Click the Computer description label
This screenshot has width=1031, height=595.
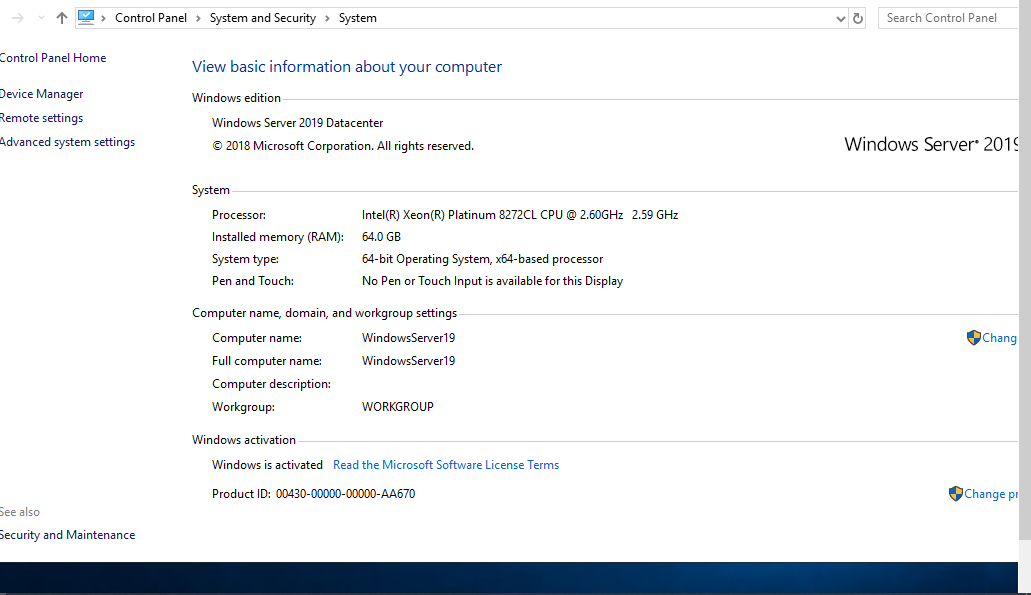point(271,384)
